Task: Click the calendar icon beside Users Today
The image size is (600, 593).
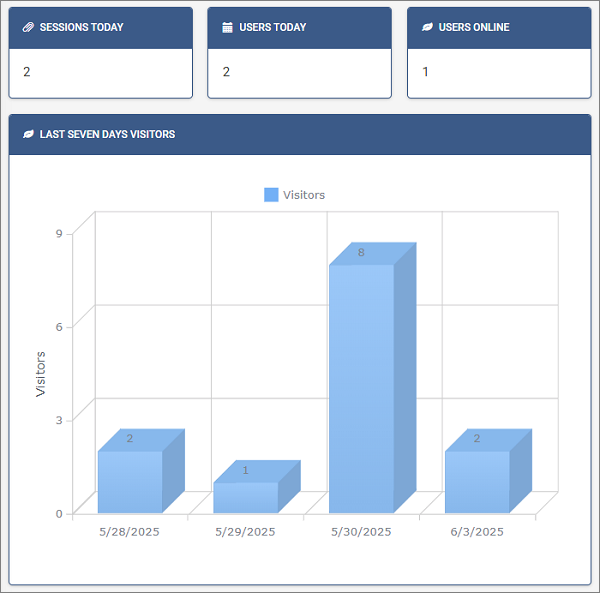Action: tap(227, 27)
